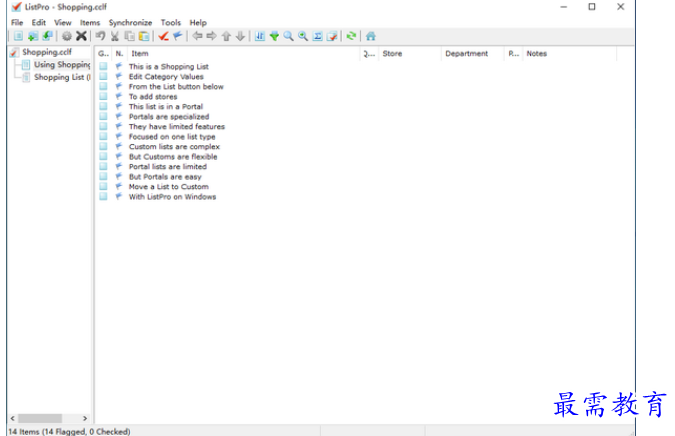This screenshot has height=436, width=675.
Task: Click flag icon beside 'Move a List to Custom'
Action: pos(118,186)
